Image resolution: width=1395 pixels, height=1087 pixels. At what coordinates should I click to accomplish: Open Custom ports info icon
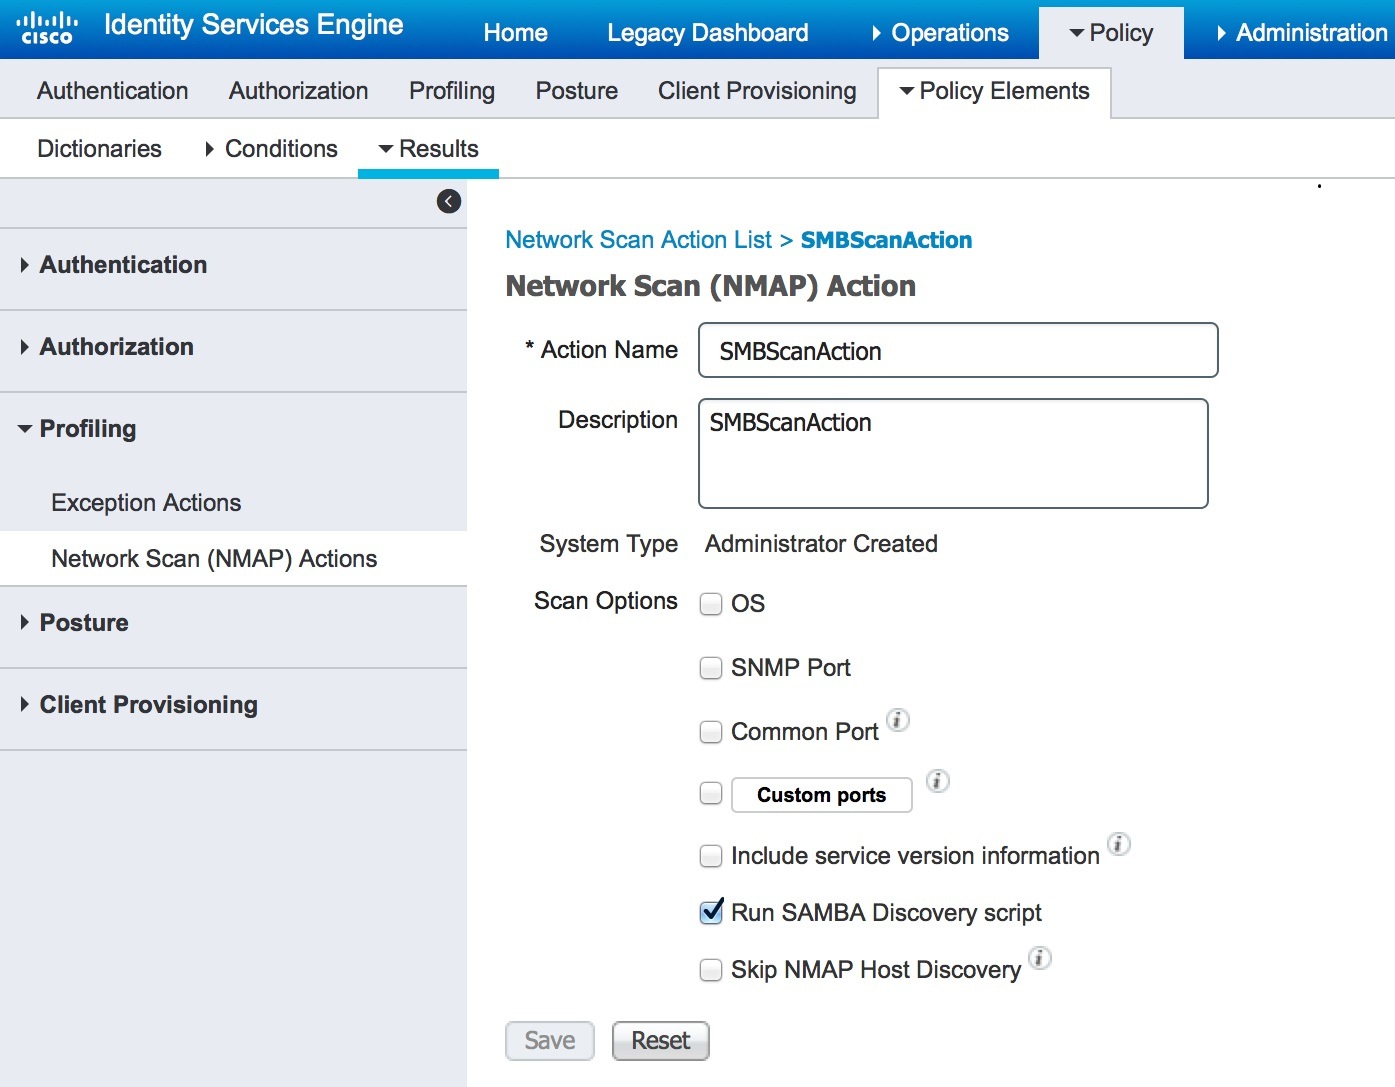pos(937,781)
